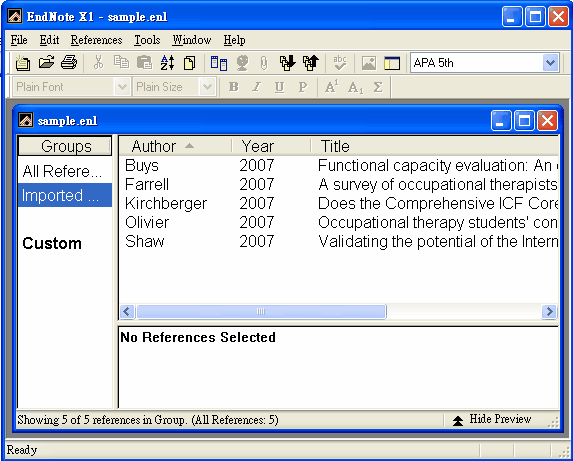The height and width of the screenshot is (461, 573).
Task: Select the Buys 2007 reference
Action: tap(338, 165)
